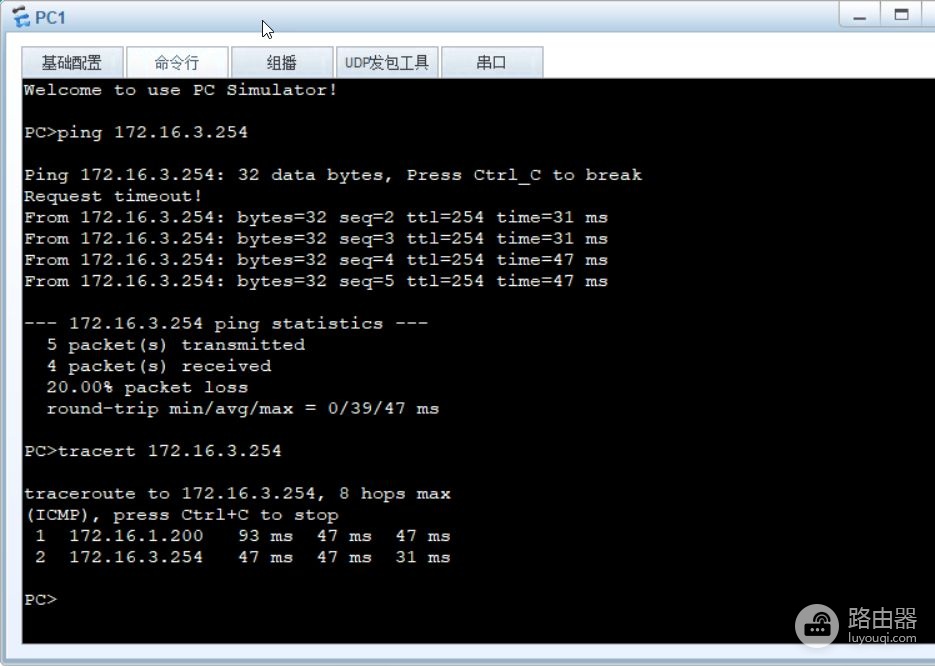Viewport: 935px width, 666px height.
Task: Click the 'Request timeout!' output line
Action: (x=113, y=196)
